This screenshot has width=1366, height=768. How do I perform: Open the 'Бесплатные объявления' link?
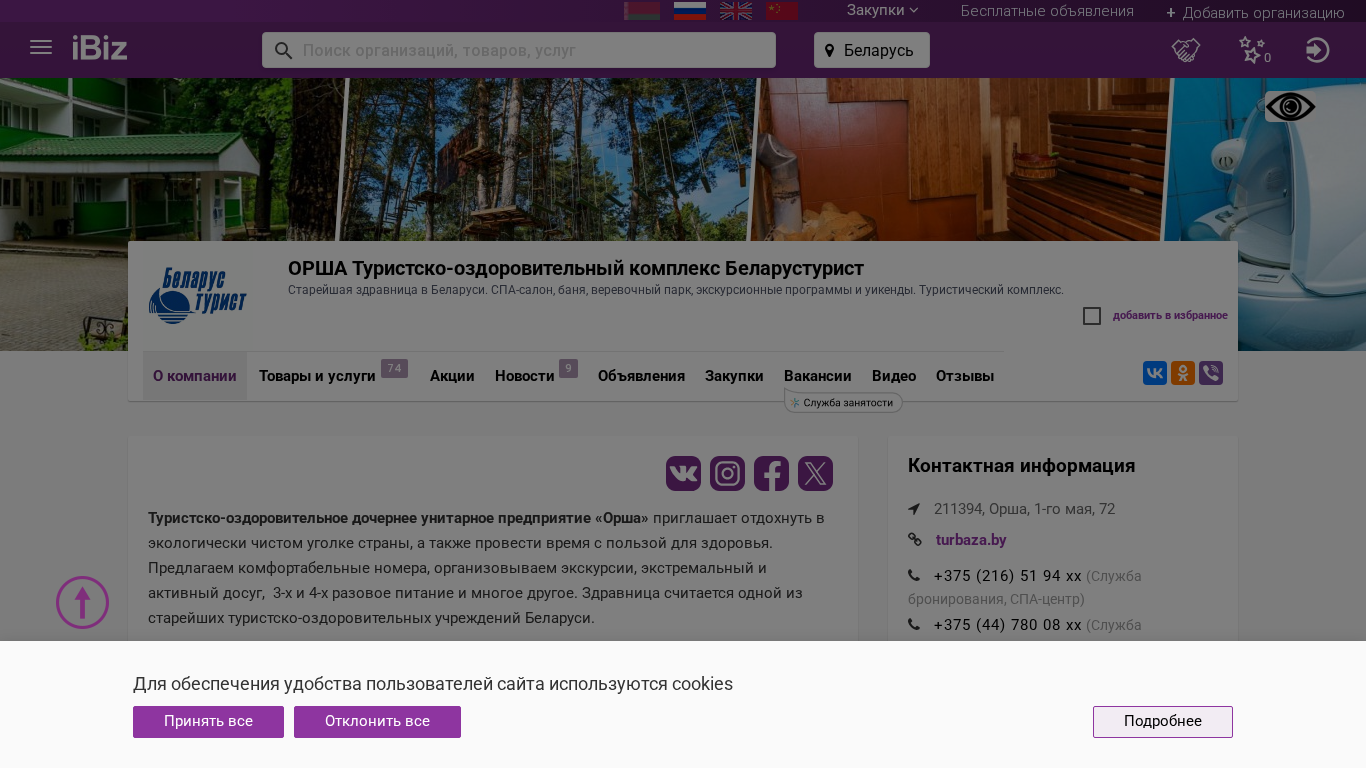(1047, 11)
